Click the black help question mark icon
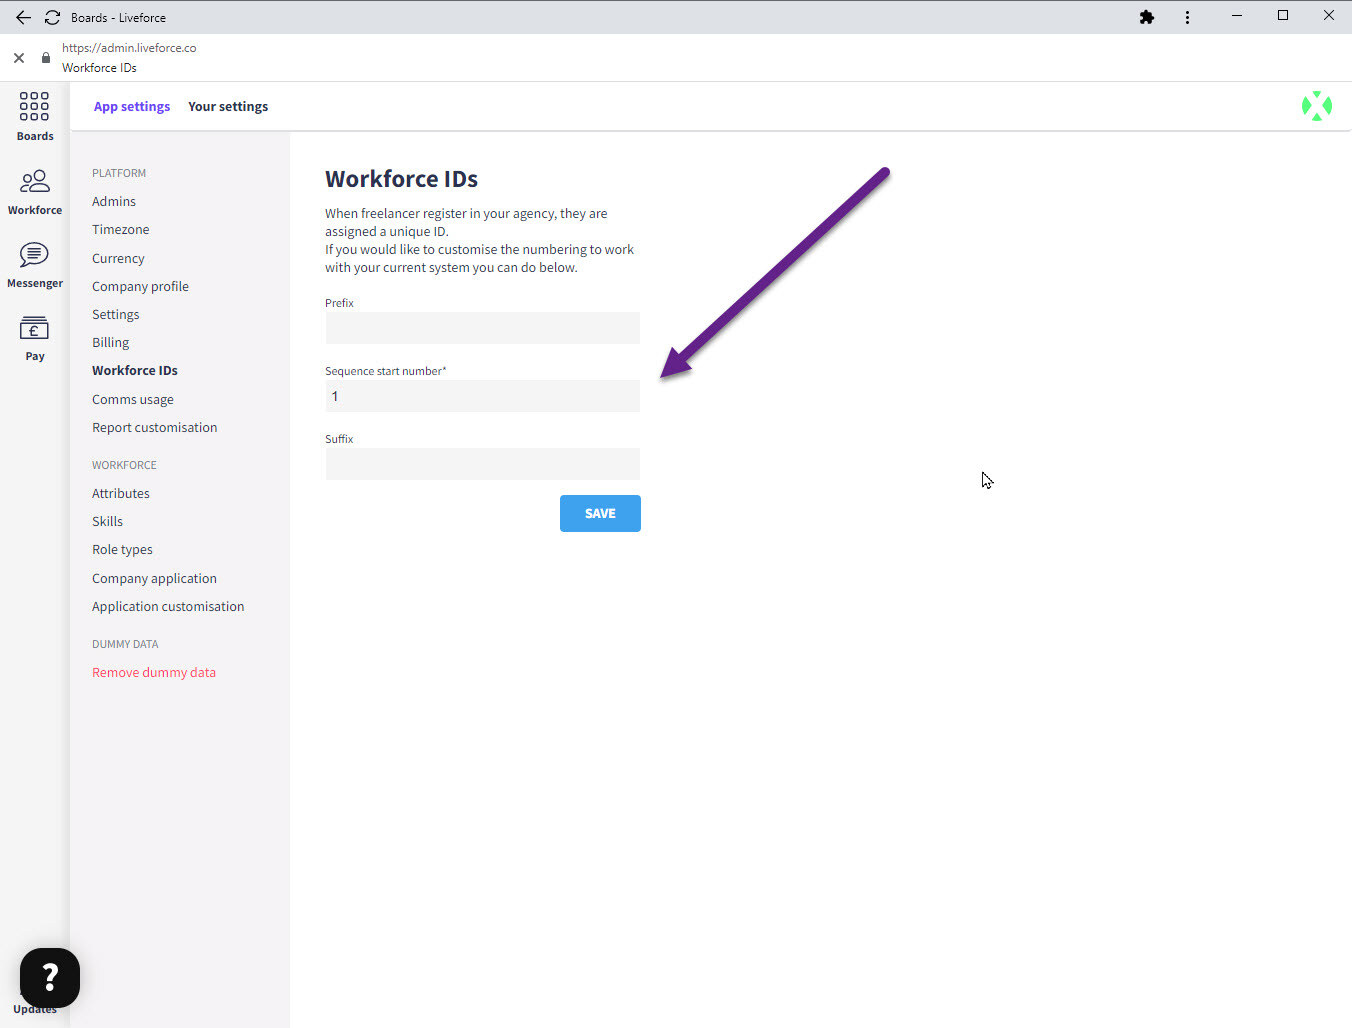The image size is (1352, 1028). [x=50, y=977]
